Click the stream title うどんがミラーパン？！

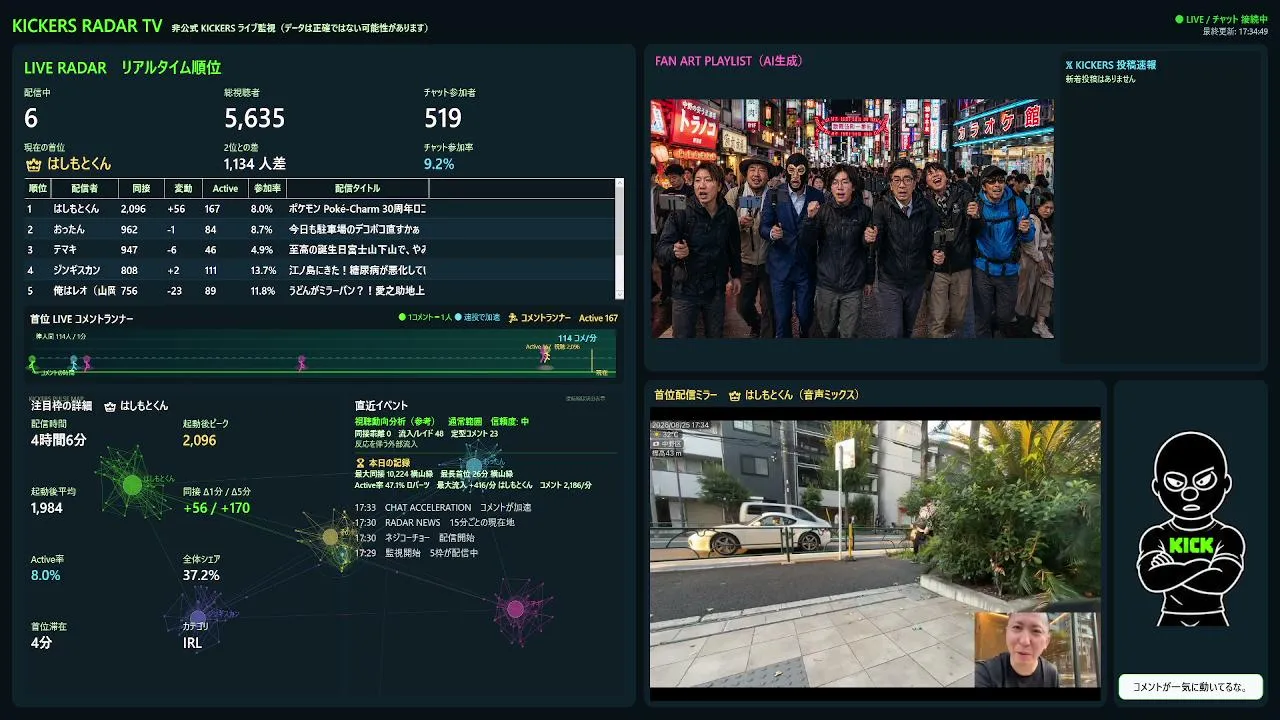pyautogui.click(x=357, y=291)
